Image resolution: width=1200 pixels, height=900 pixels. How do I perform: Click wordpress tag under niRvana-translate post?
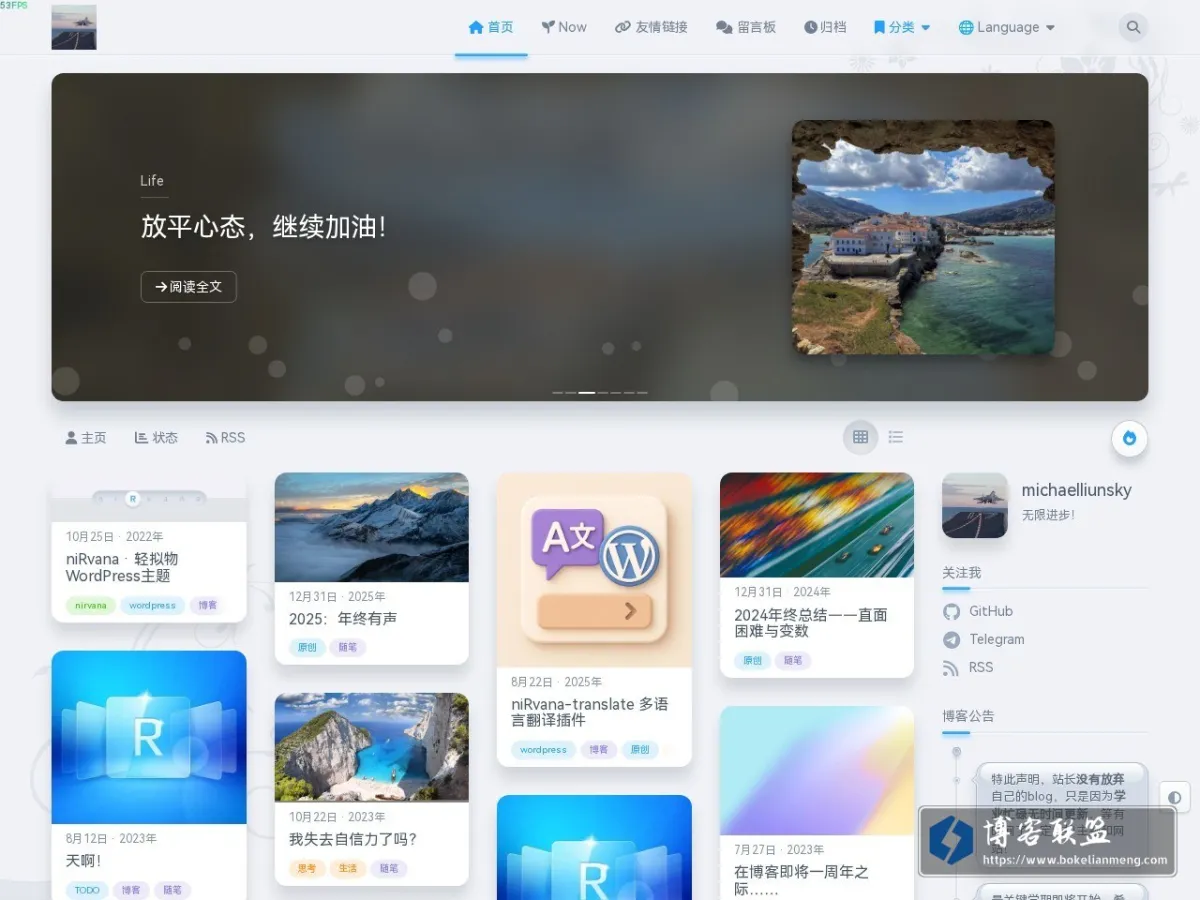coord(543,749)
